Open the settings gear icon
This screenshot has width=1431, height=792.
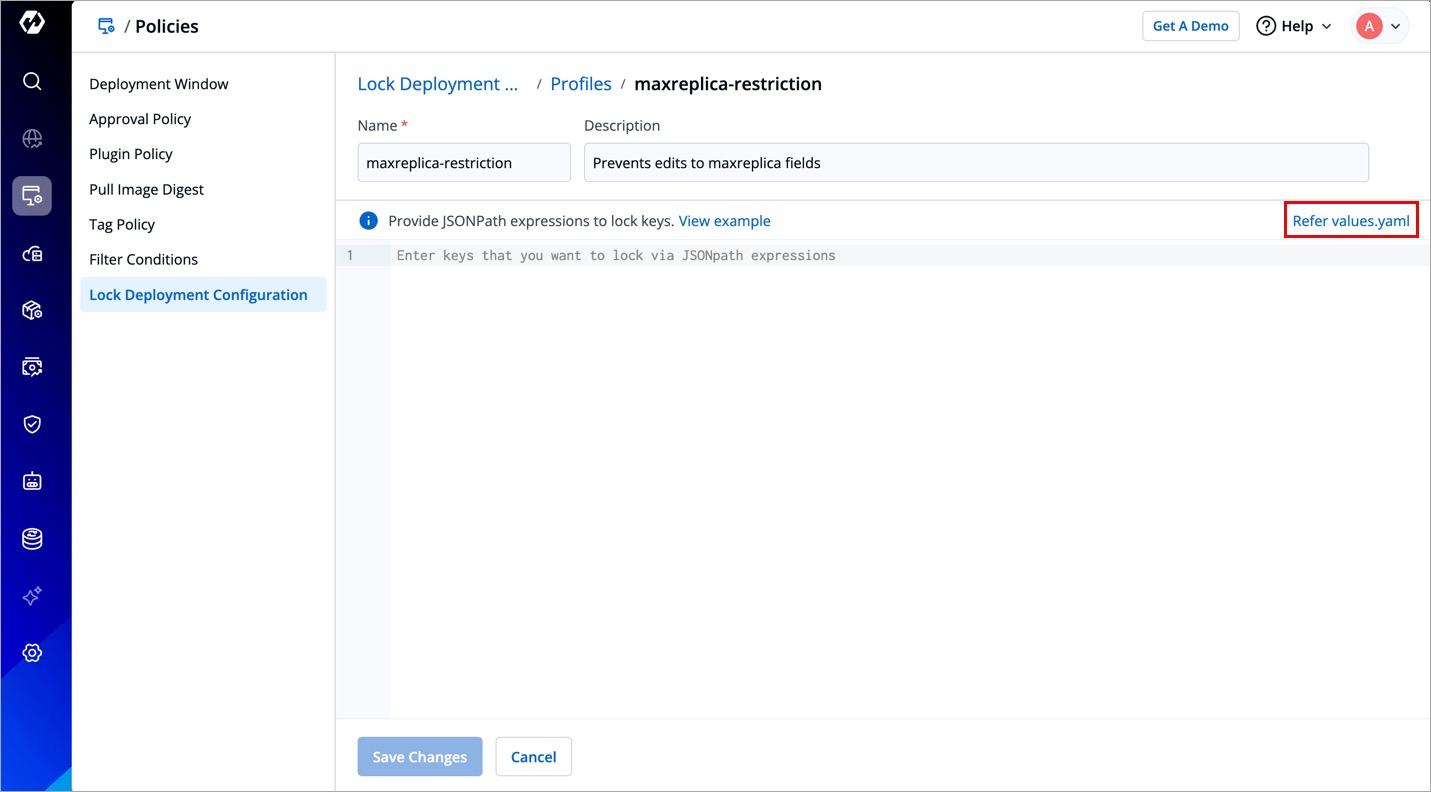[x=32, y=653]
